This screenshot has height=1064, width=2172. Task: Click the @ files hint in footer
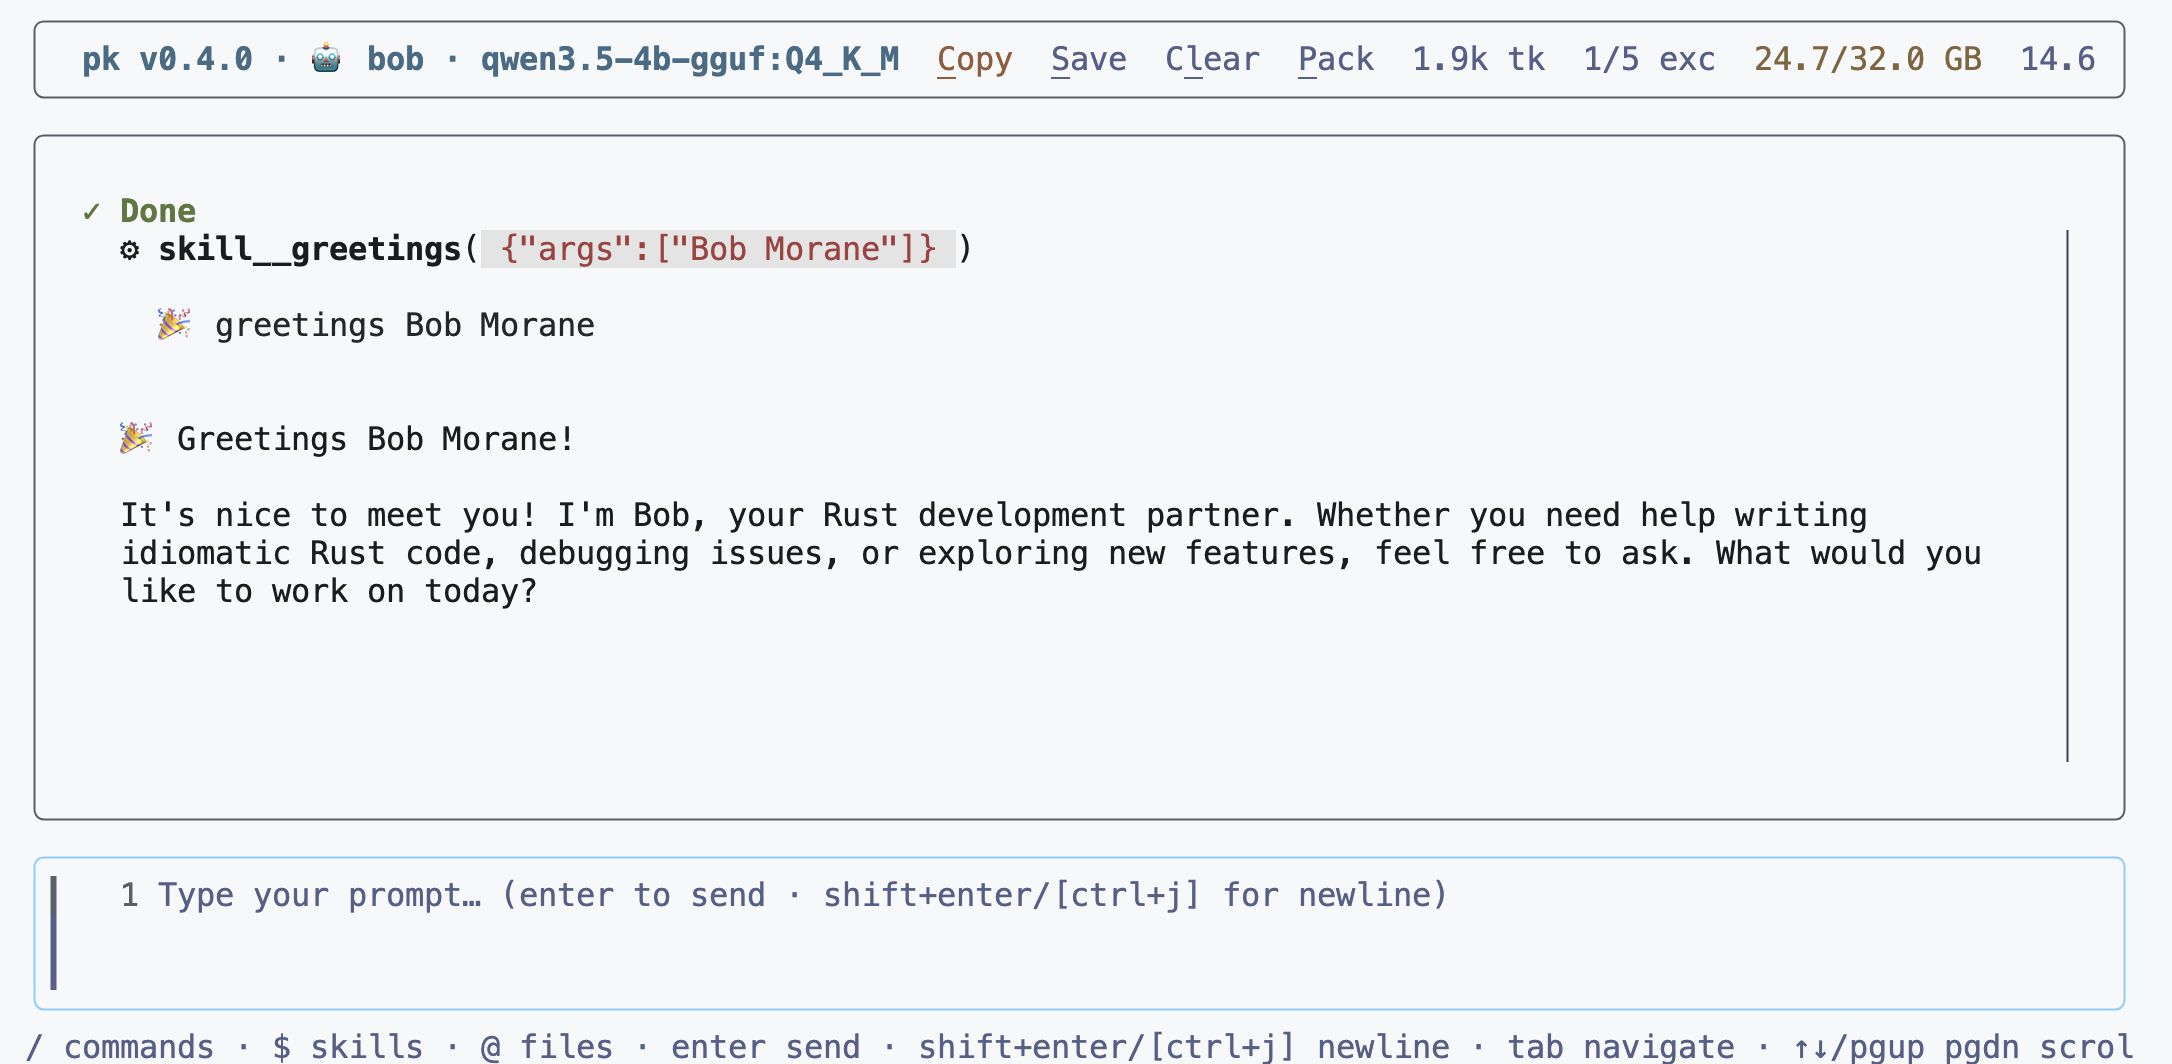click(x=547, y=1047)
